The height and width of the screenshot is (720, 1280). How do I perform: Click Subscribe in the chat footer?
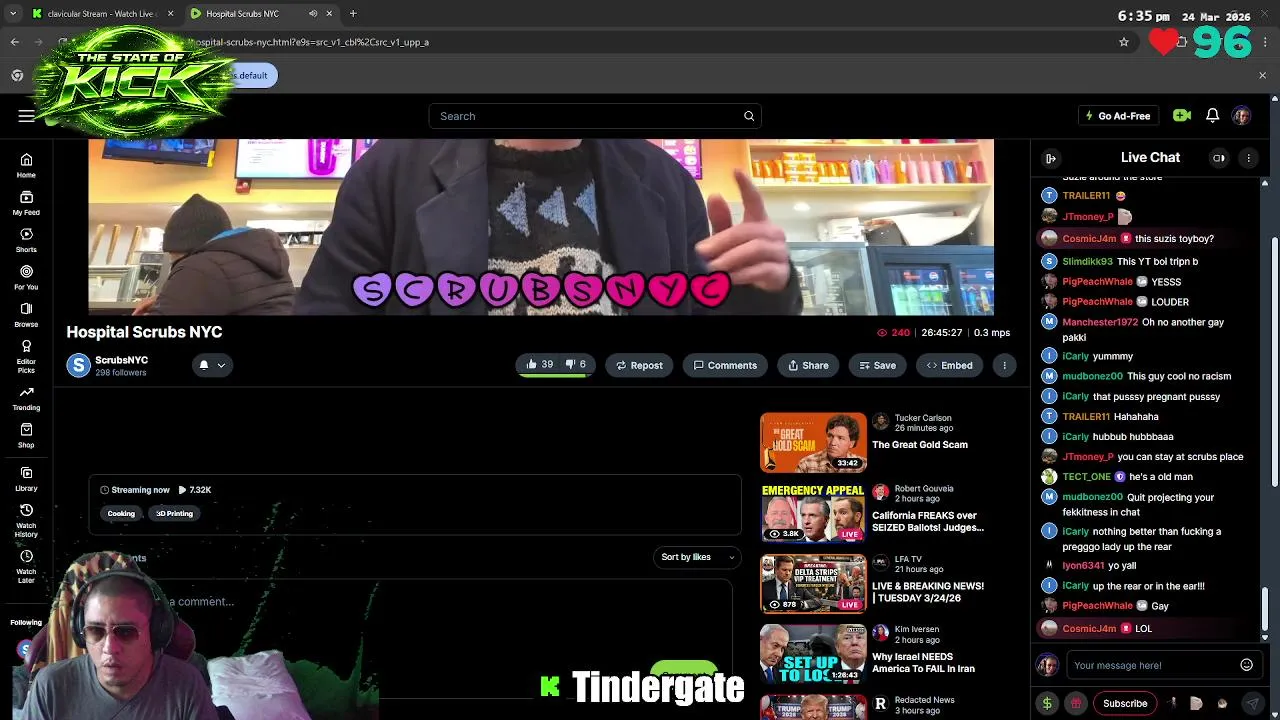(1125, 703)
